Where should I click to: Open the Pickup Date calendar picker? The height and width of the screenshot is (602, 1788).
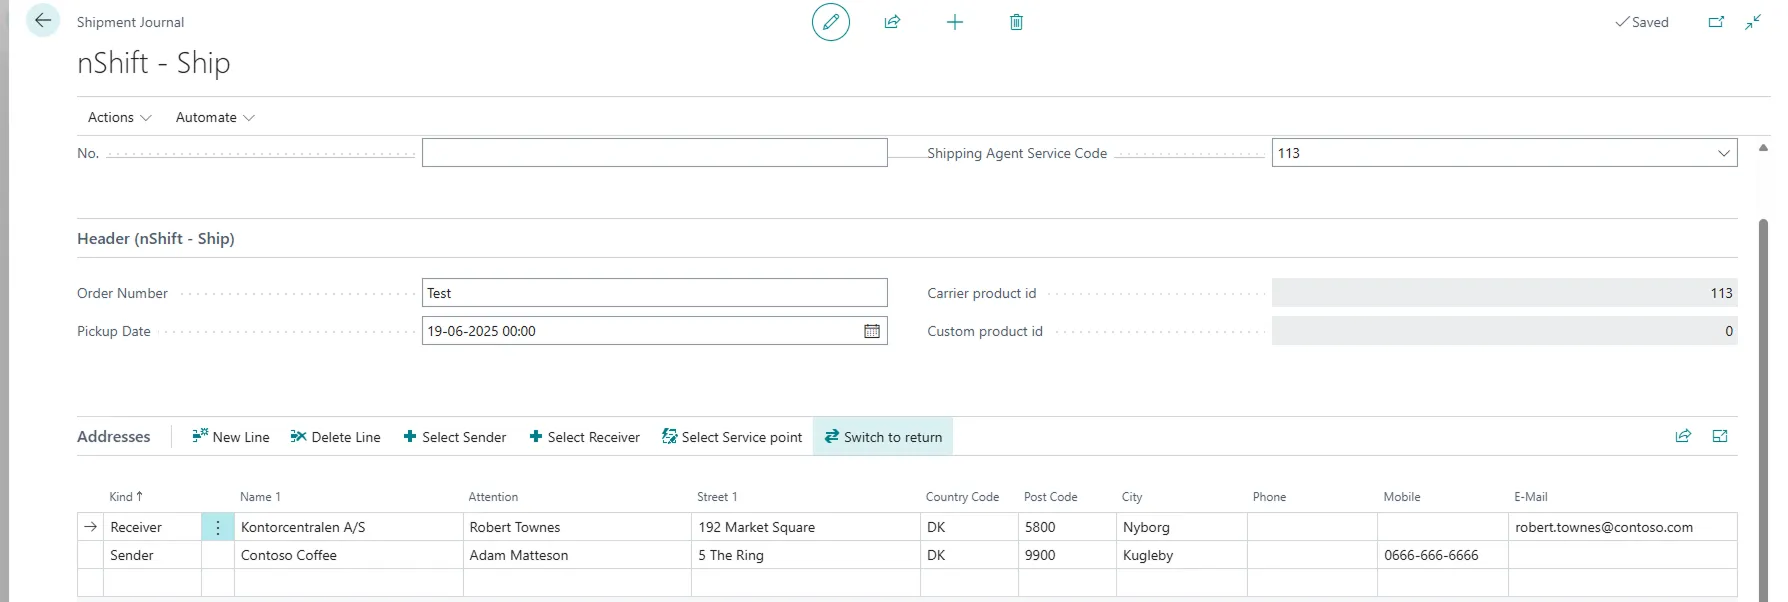pos(872,331)
